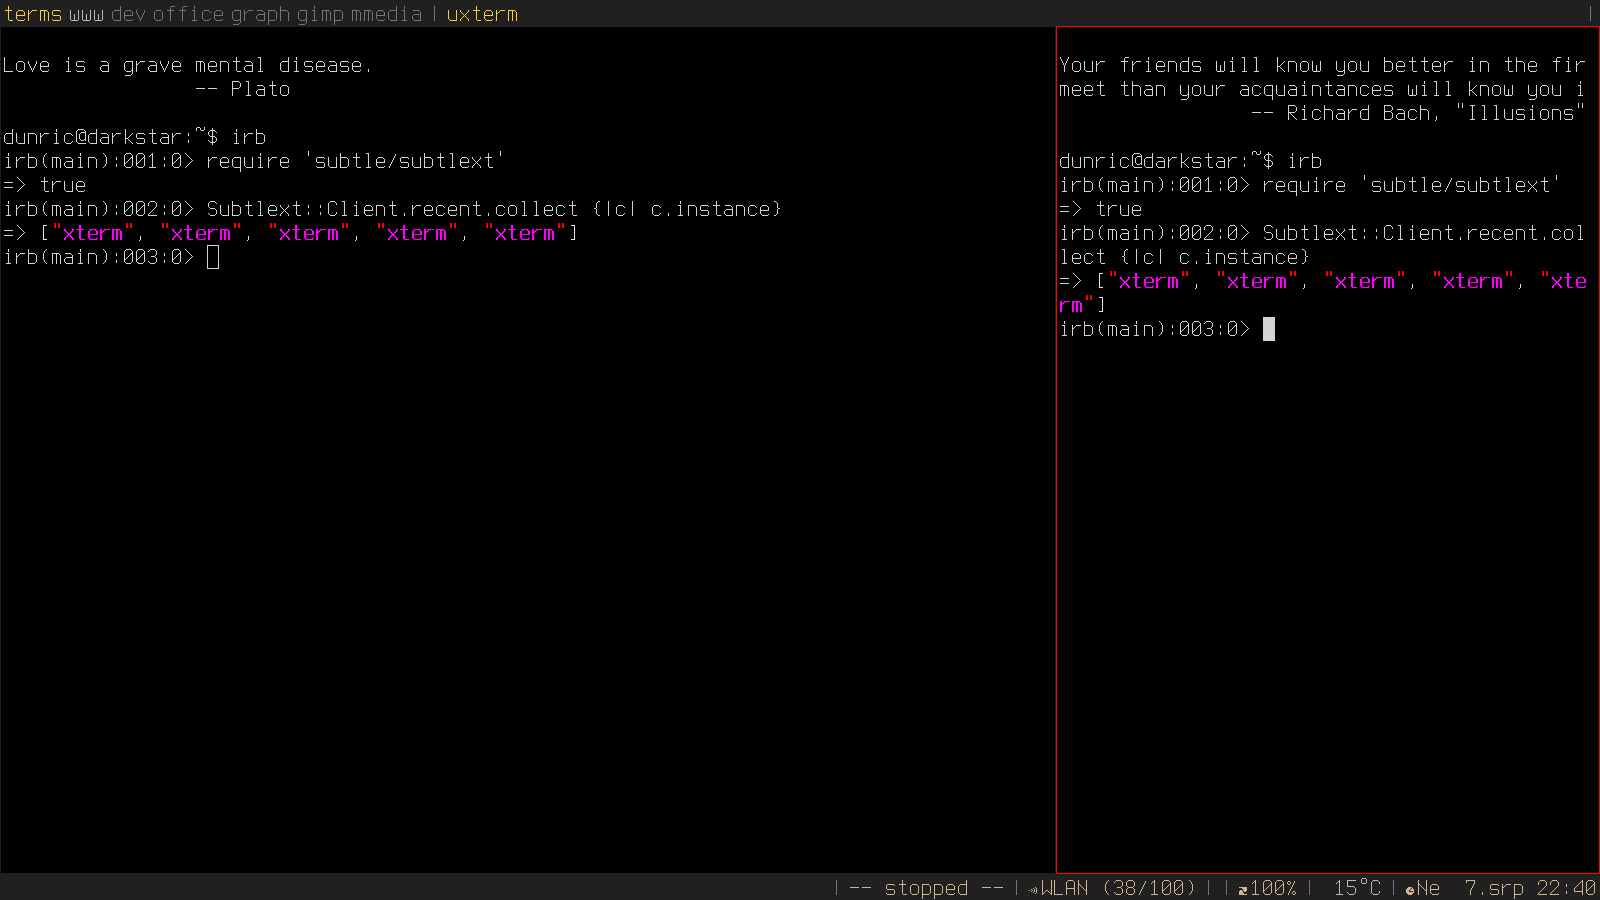This screenshot has width=1600, height=900.
Task: Switch to the www view
Action: coord(86,14)
